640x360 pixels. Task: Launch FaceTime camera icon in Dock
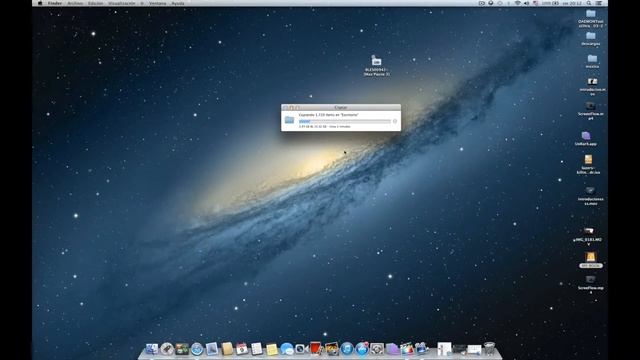pyautogui.click(x=301, y=349)
